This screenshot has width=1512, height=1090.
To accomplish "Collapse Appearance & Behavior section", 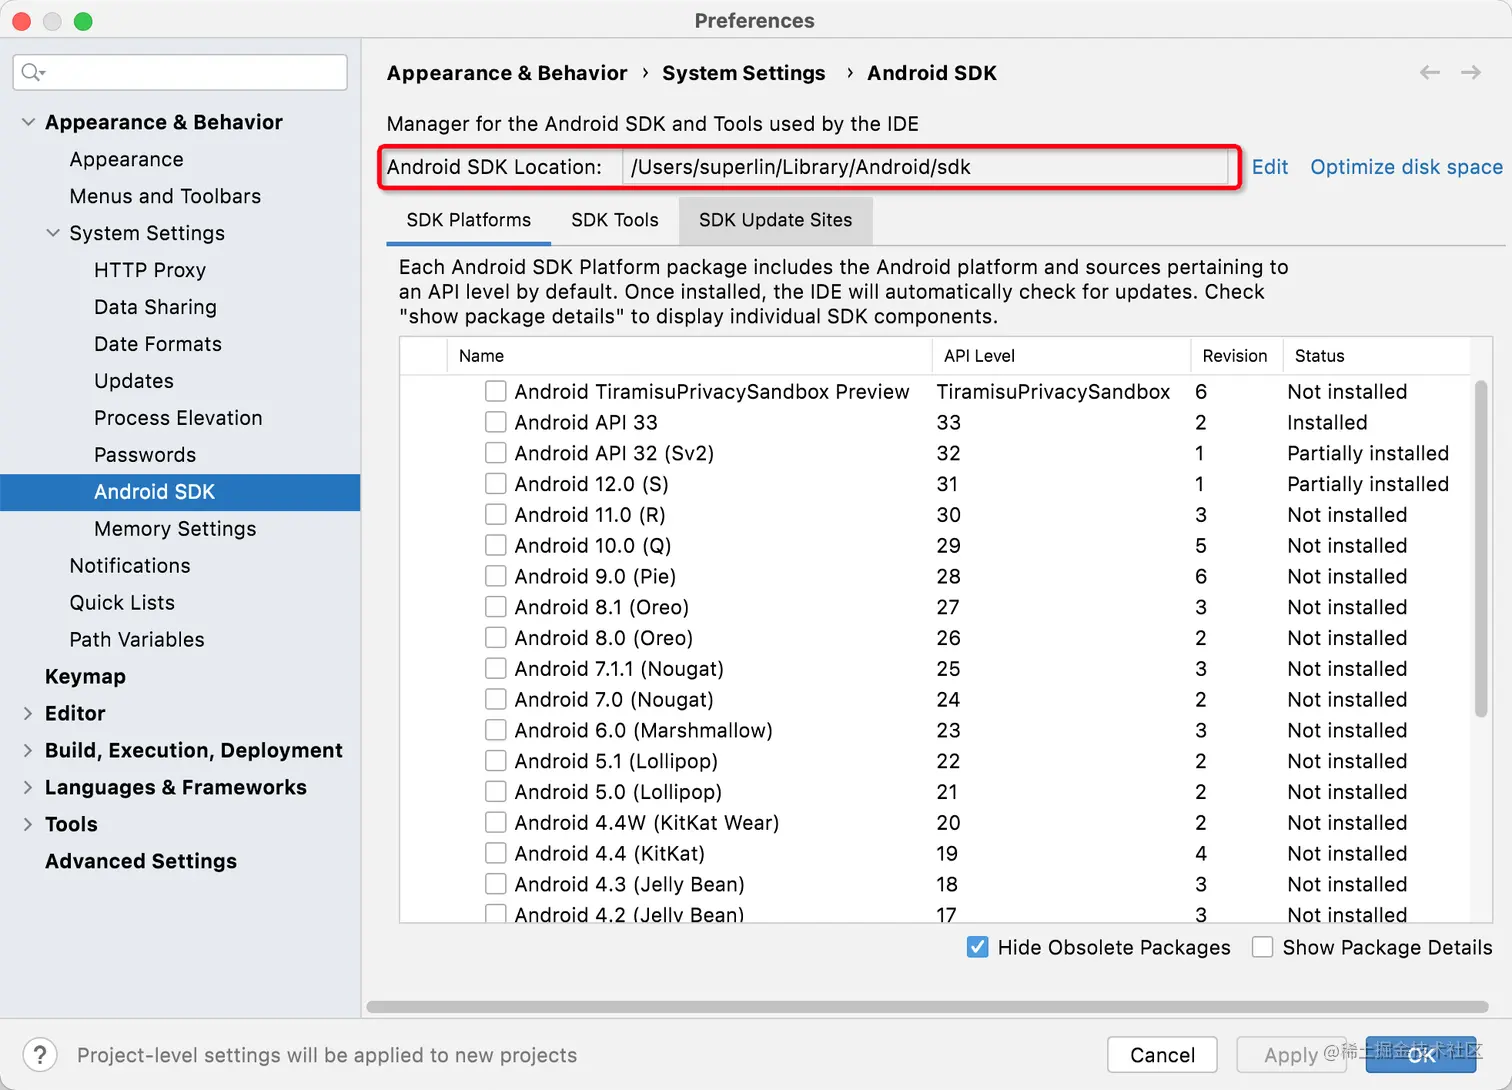I will click(x=28, y=122).
